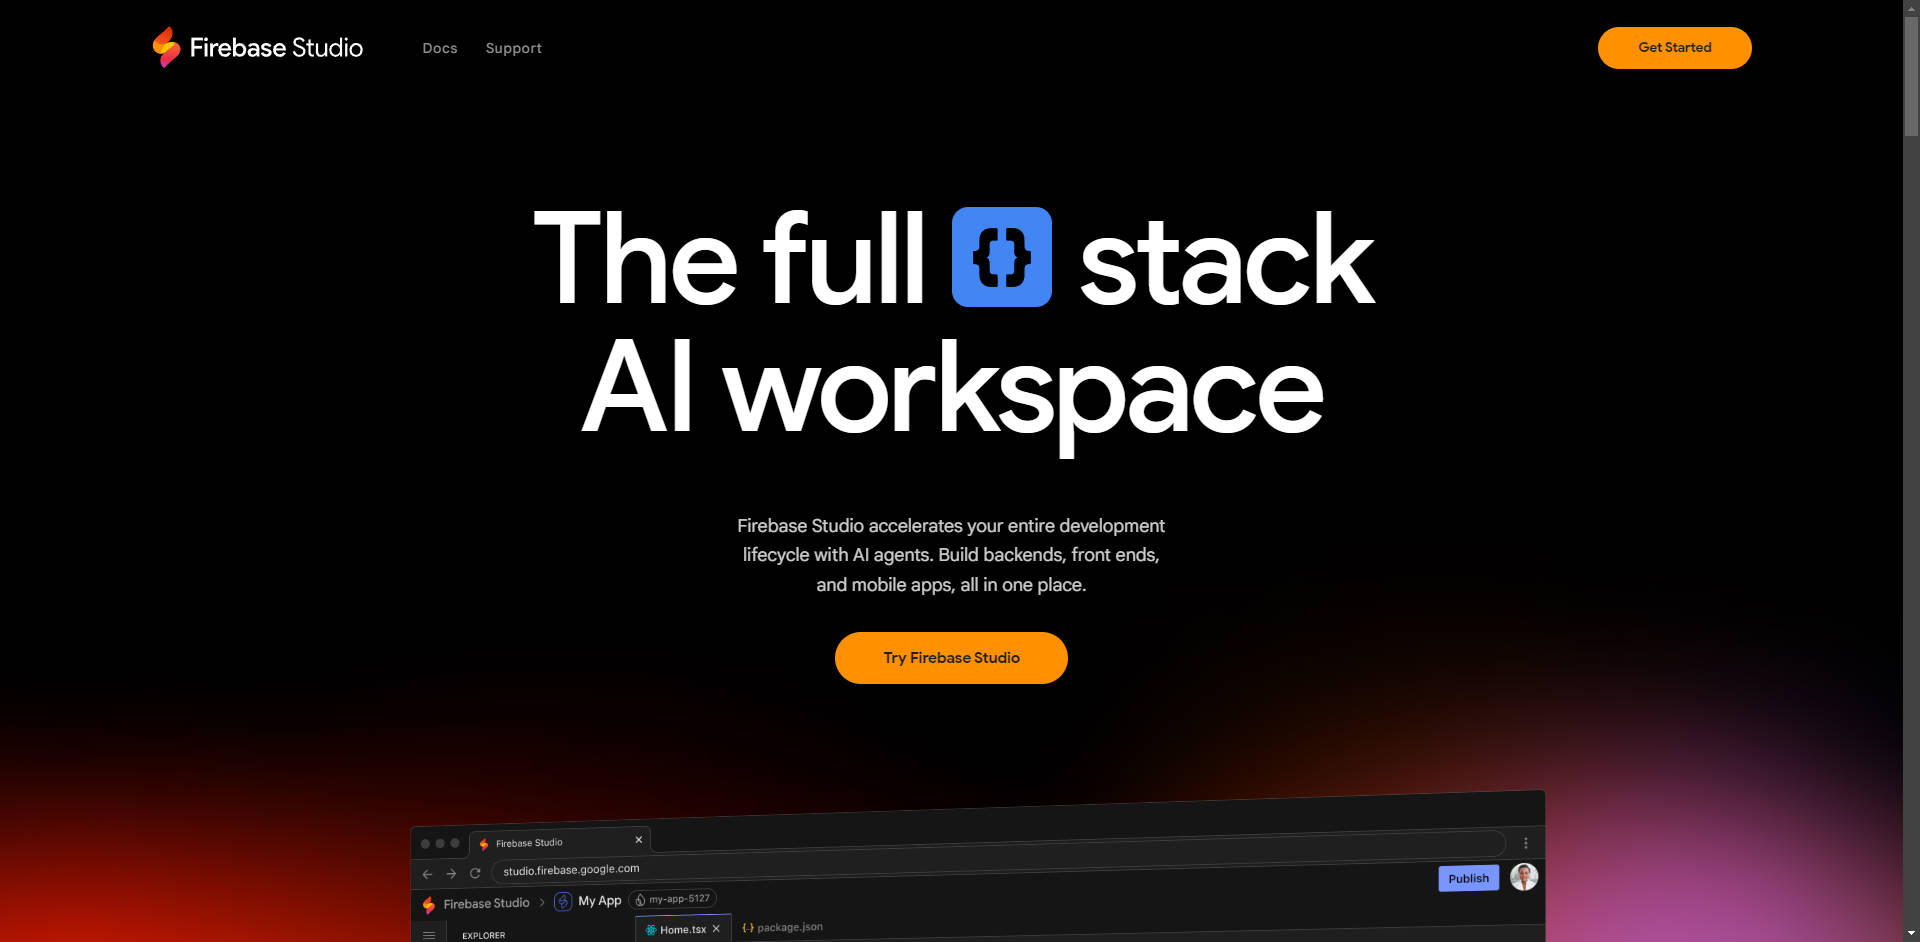Close the Firebase Studio browser tab in mockup

(x=638, y=840)
